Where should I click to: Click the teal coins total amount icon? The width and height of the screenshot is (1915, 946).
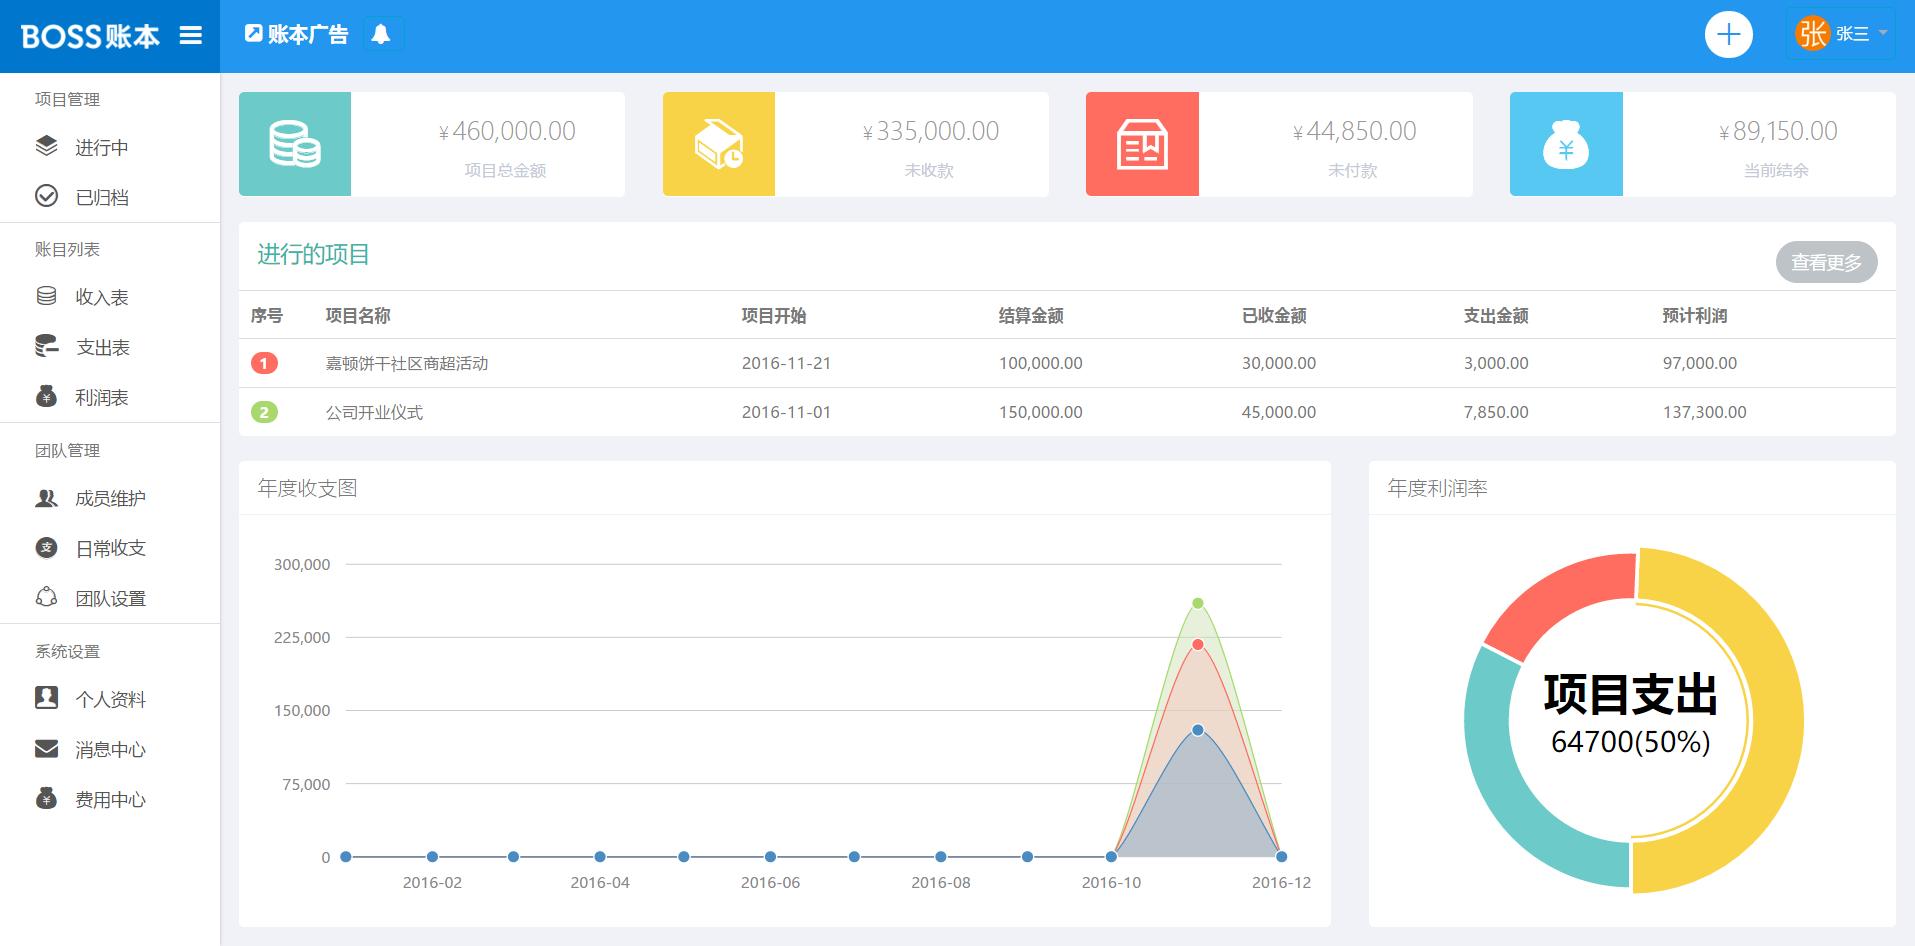click(x=295, y=144)
